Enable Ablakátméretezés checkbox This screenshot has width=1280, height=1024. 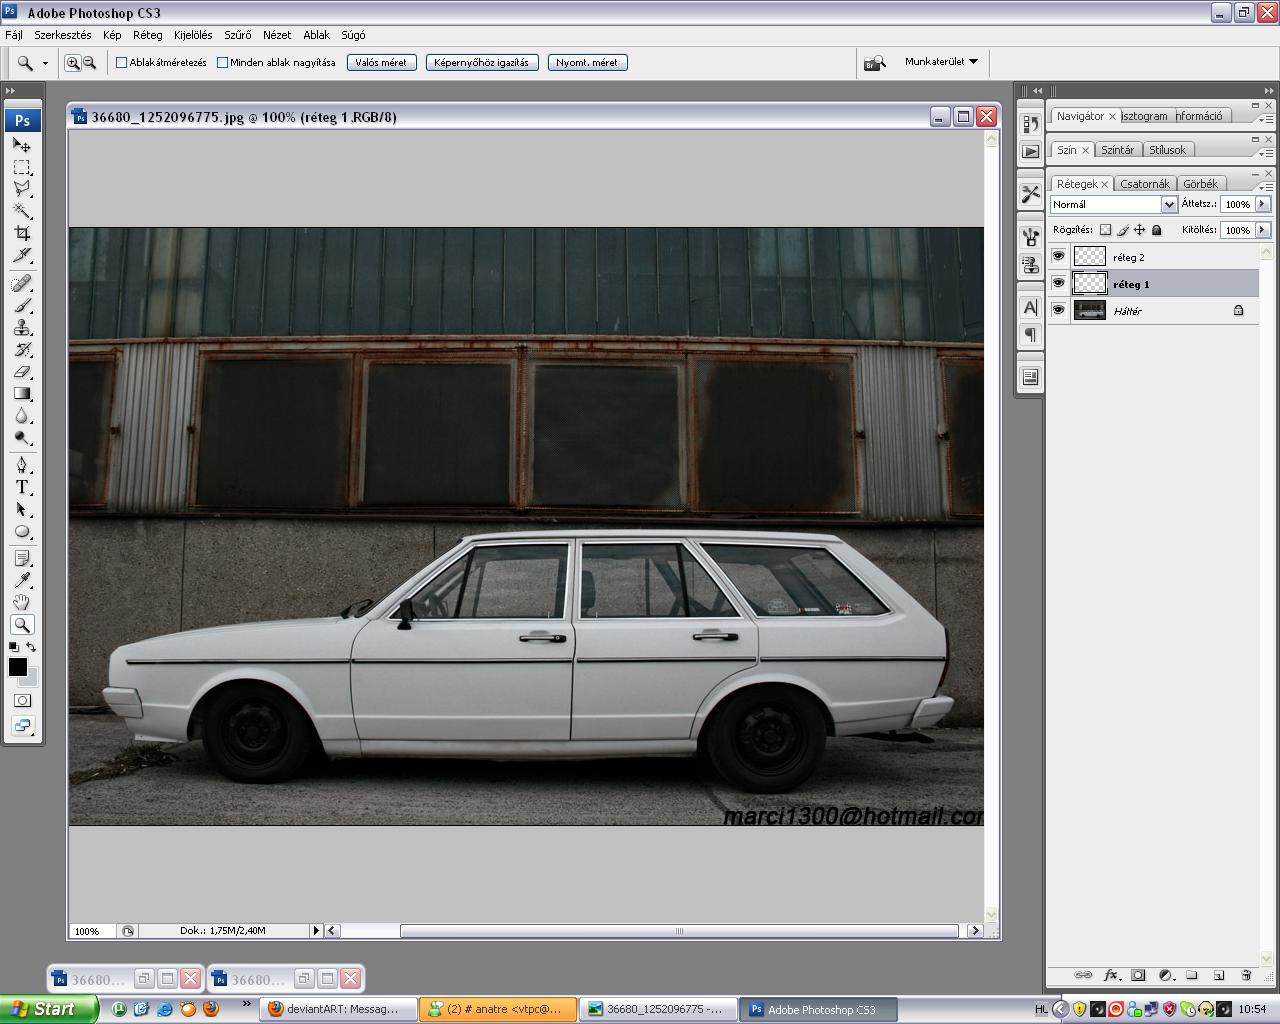point(122,63)
